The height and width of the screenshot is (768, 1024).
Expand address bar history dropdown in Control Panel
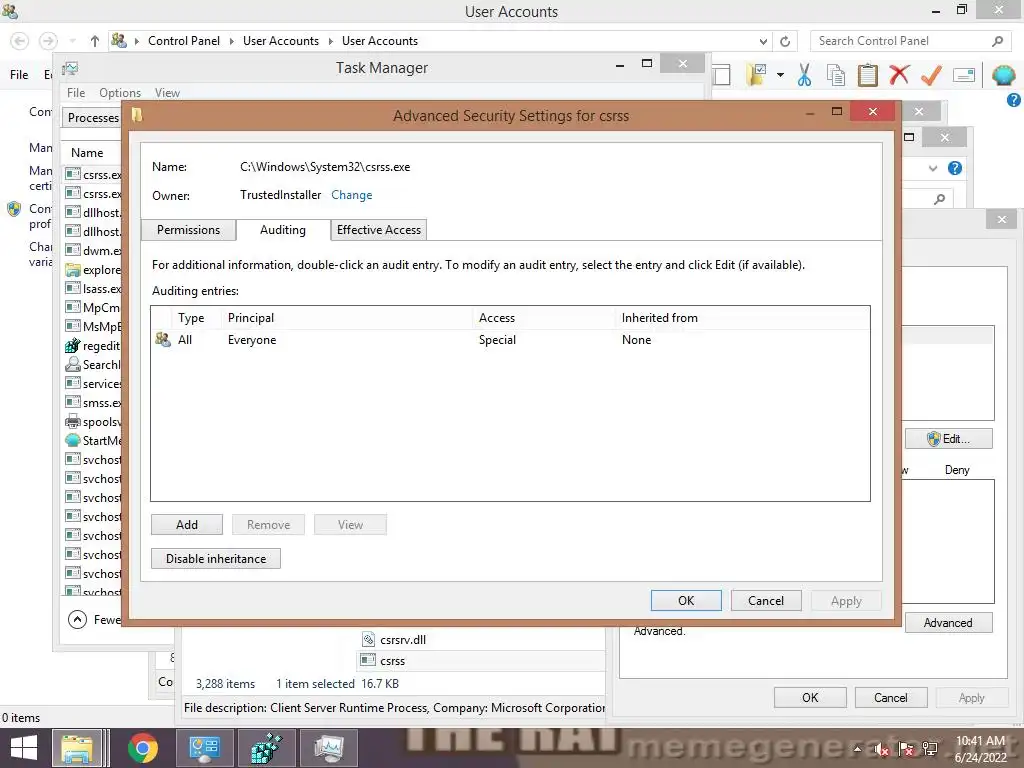[x=763, y=41]
